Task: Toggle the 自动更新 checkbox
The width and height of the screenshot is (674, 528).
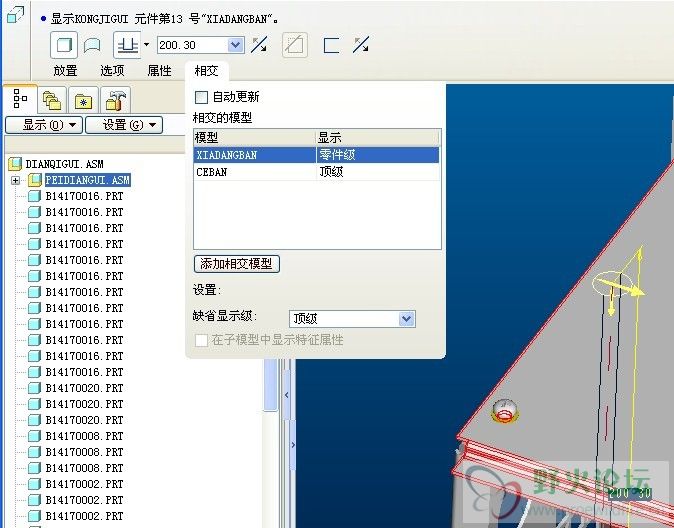Action: pyautogui.click(x=201, y=97)
